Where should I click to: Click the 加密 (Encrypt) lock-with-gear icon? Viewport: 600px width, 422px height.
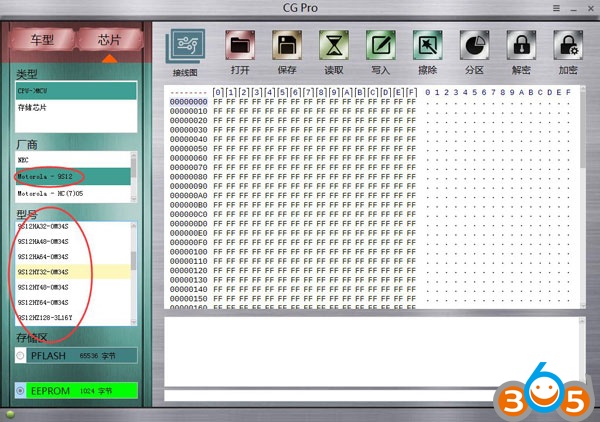[x=568, y=45]
